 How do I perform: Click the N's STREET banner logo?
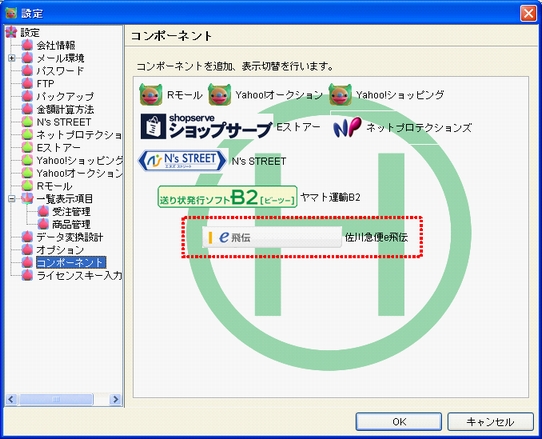pos(182,161)
